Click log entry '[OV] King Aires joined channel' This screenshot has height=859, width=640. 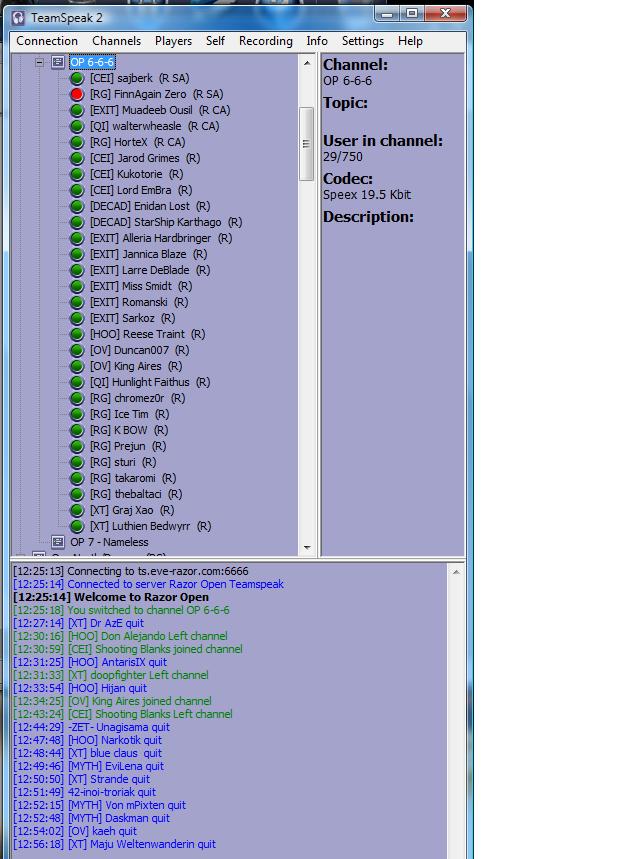pos(112,701)
